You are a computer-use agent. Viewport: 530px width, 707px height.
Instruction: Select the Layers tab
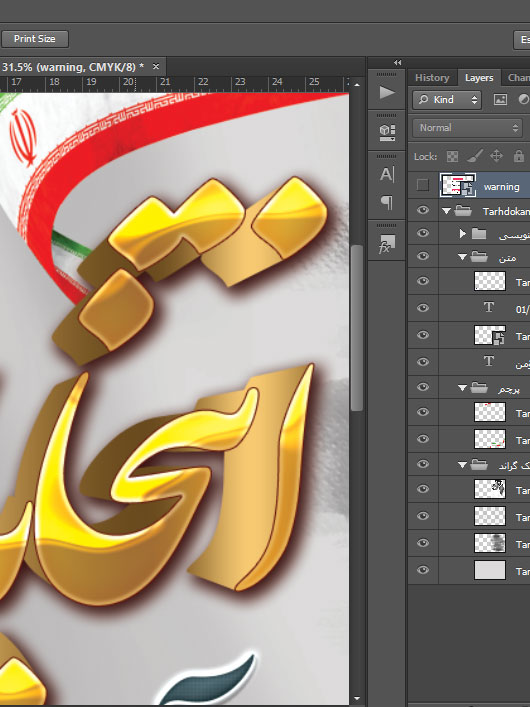tap(479, 78)
